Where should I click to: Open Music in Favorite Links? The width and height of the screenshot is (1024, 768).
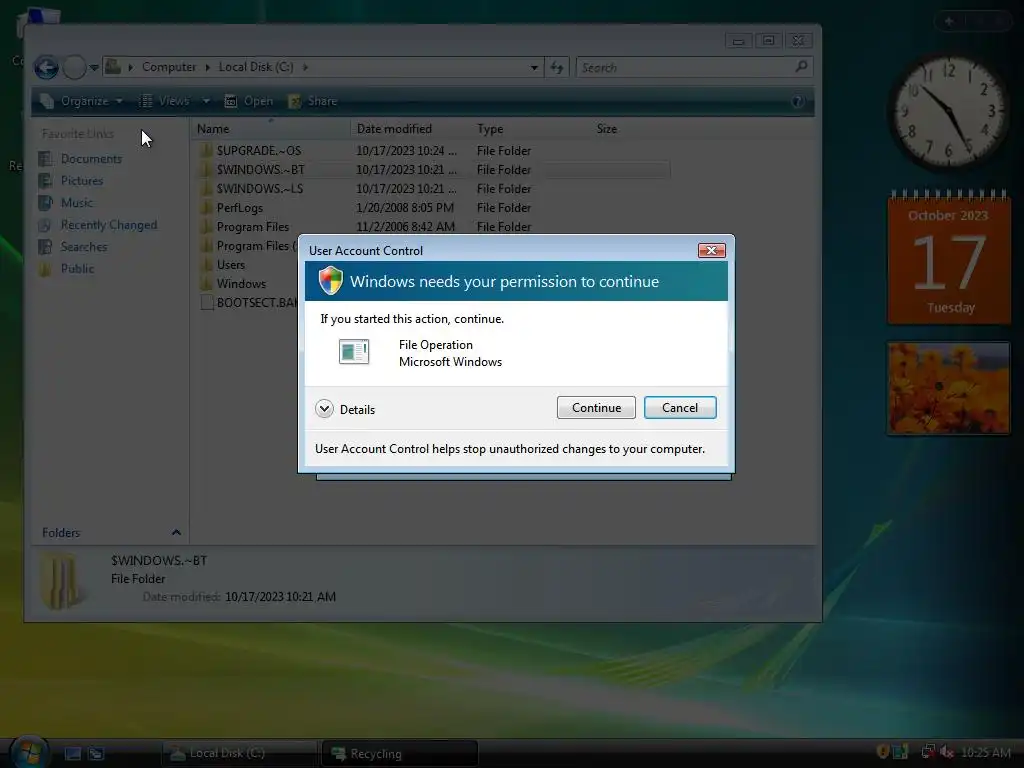(66, 202)
